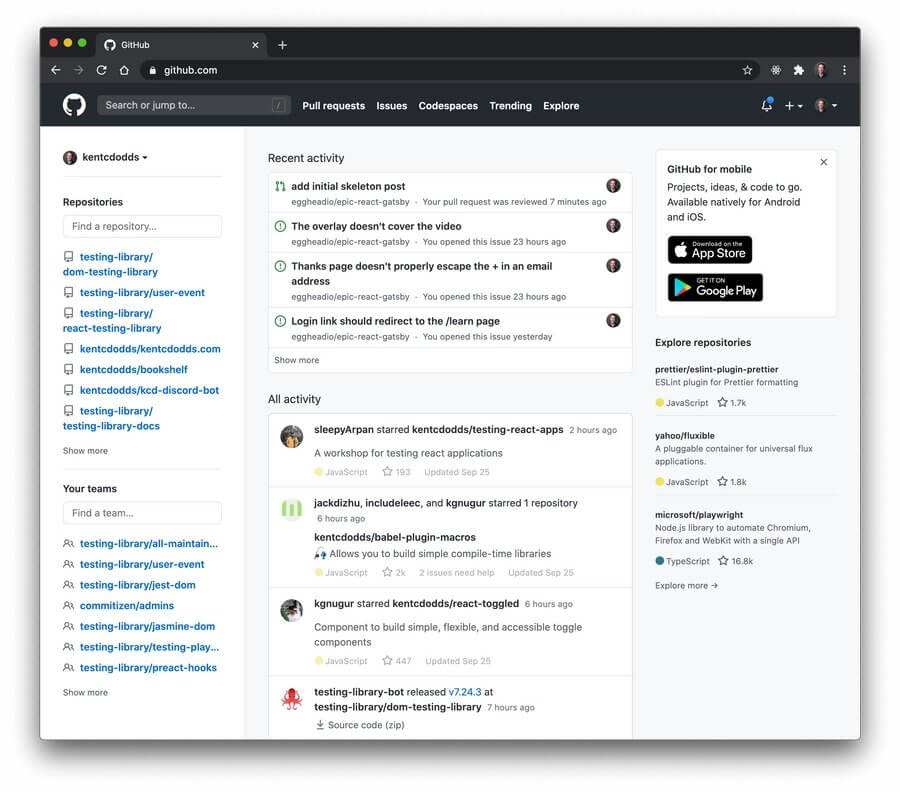Image resolution: width=900 pixels, height=792 pixels.
Task: Go to the browser home page
Action: 124,70
